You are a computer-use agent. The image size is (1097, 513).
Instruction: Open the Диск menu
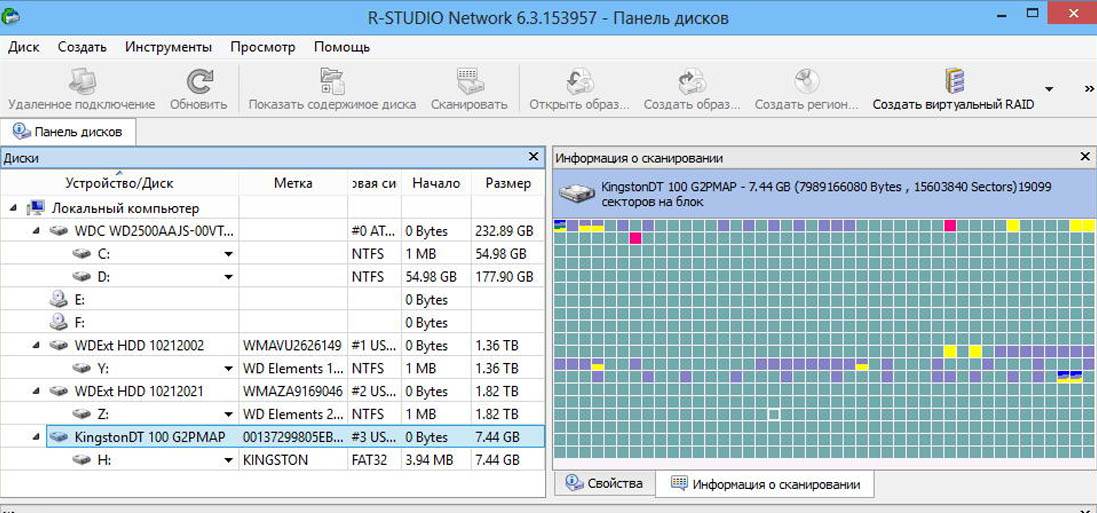pos(23,47)
